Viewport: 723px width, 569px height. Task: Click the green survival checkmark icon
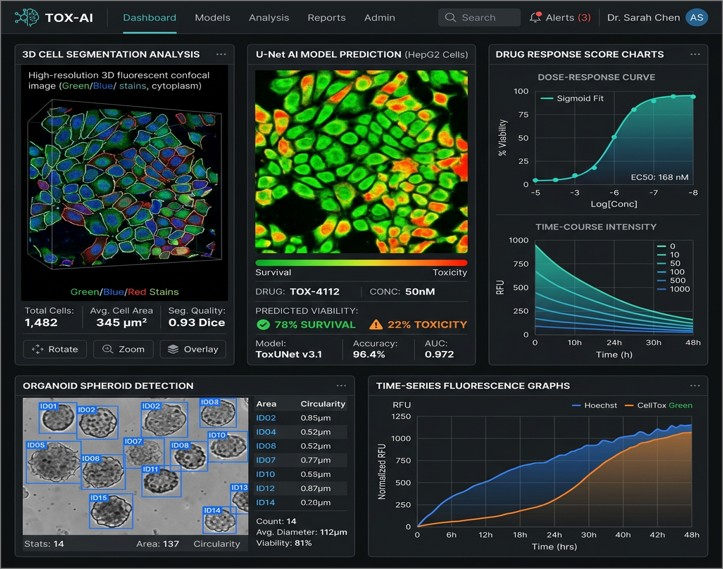tap(263, 325)
